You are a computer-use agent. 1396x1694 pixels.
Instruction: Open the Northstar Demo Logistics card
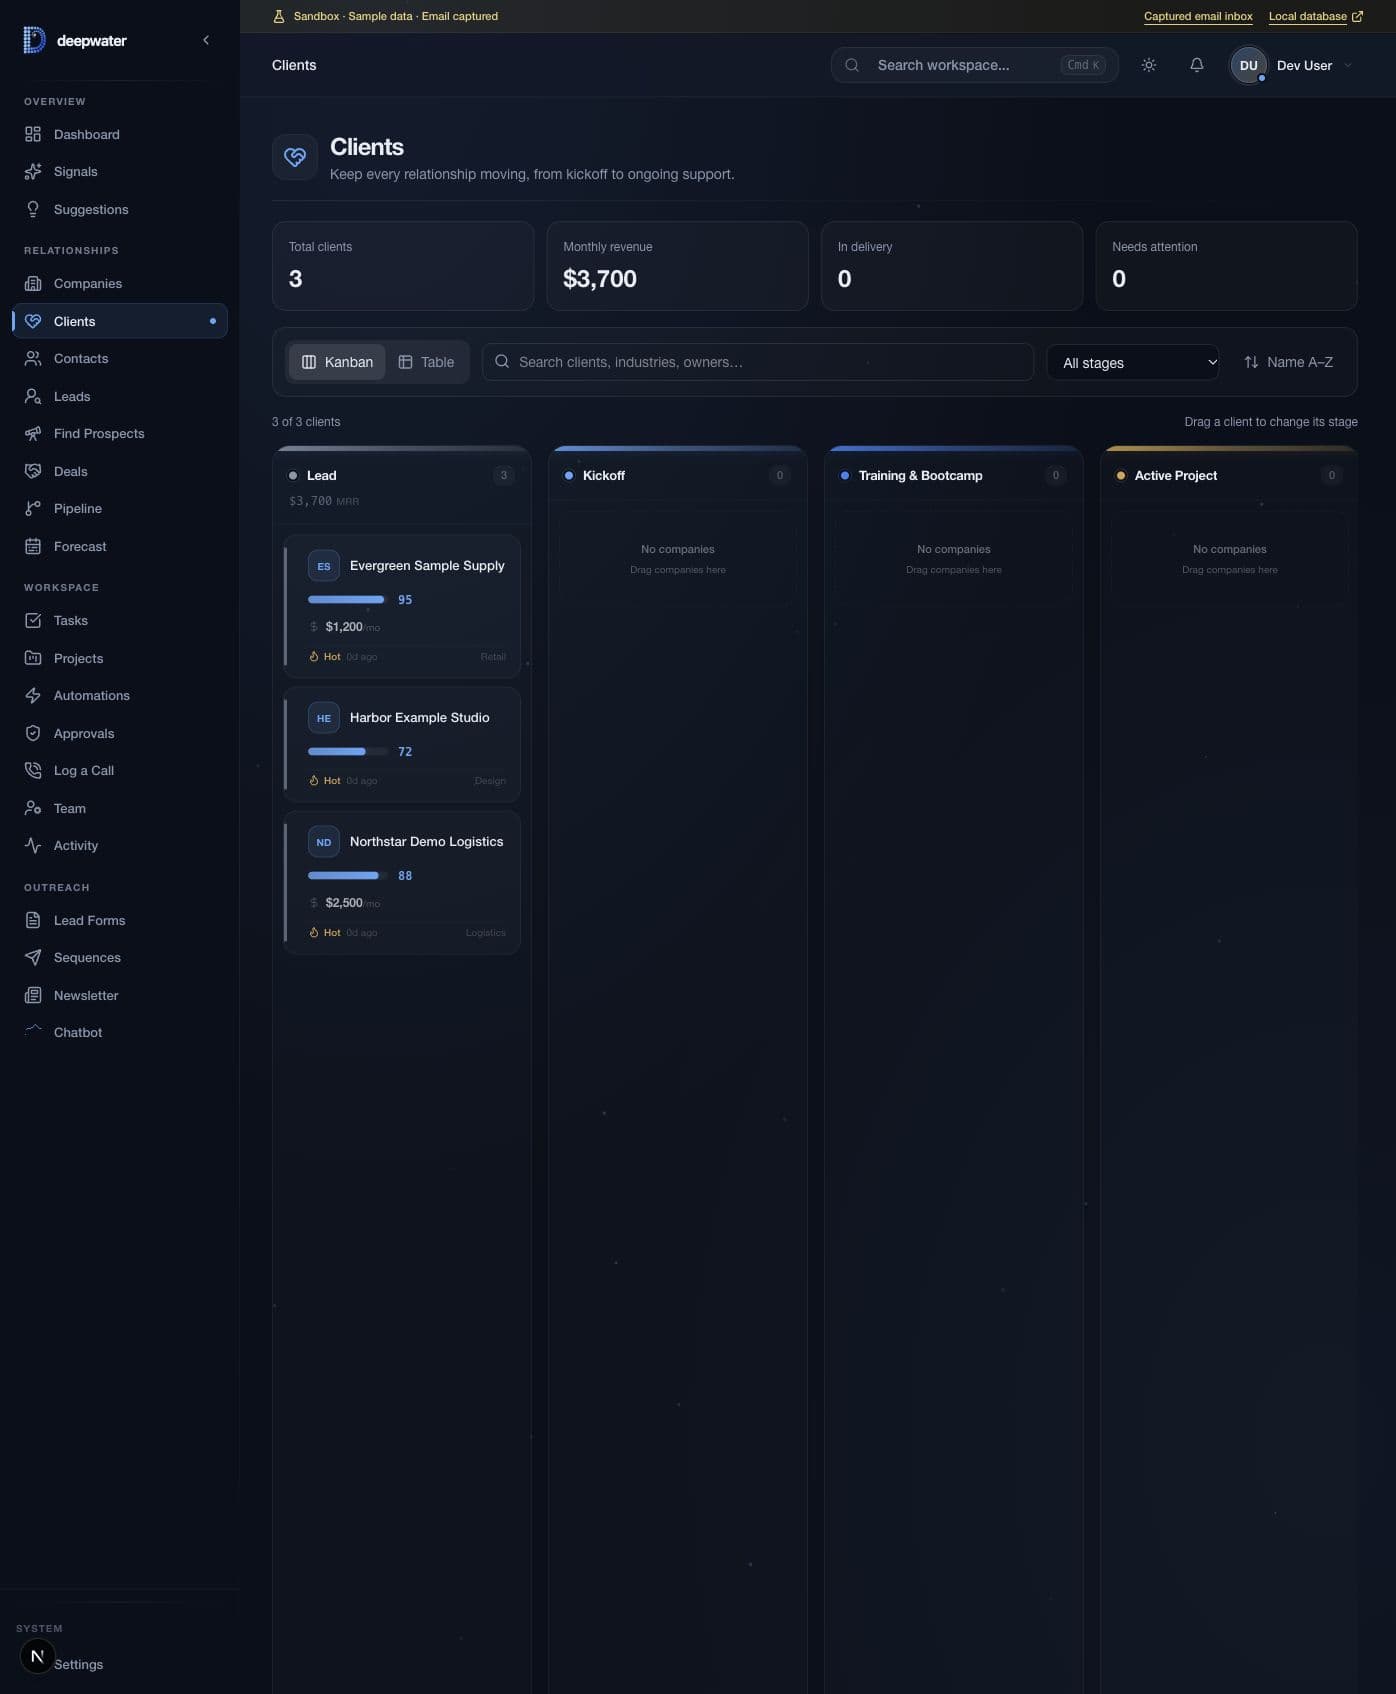click(x=402, y=883)
